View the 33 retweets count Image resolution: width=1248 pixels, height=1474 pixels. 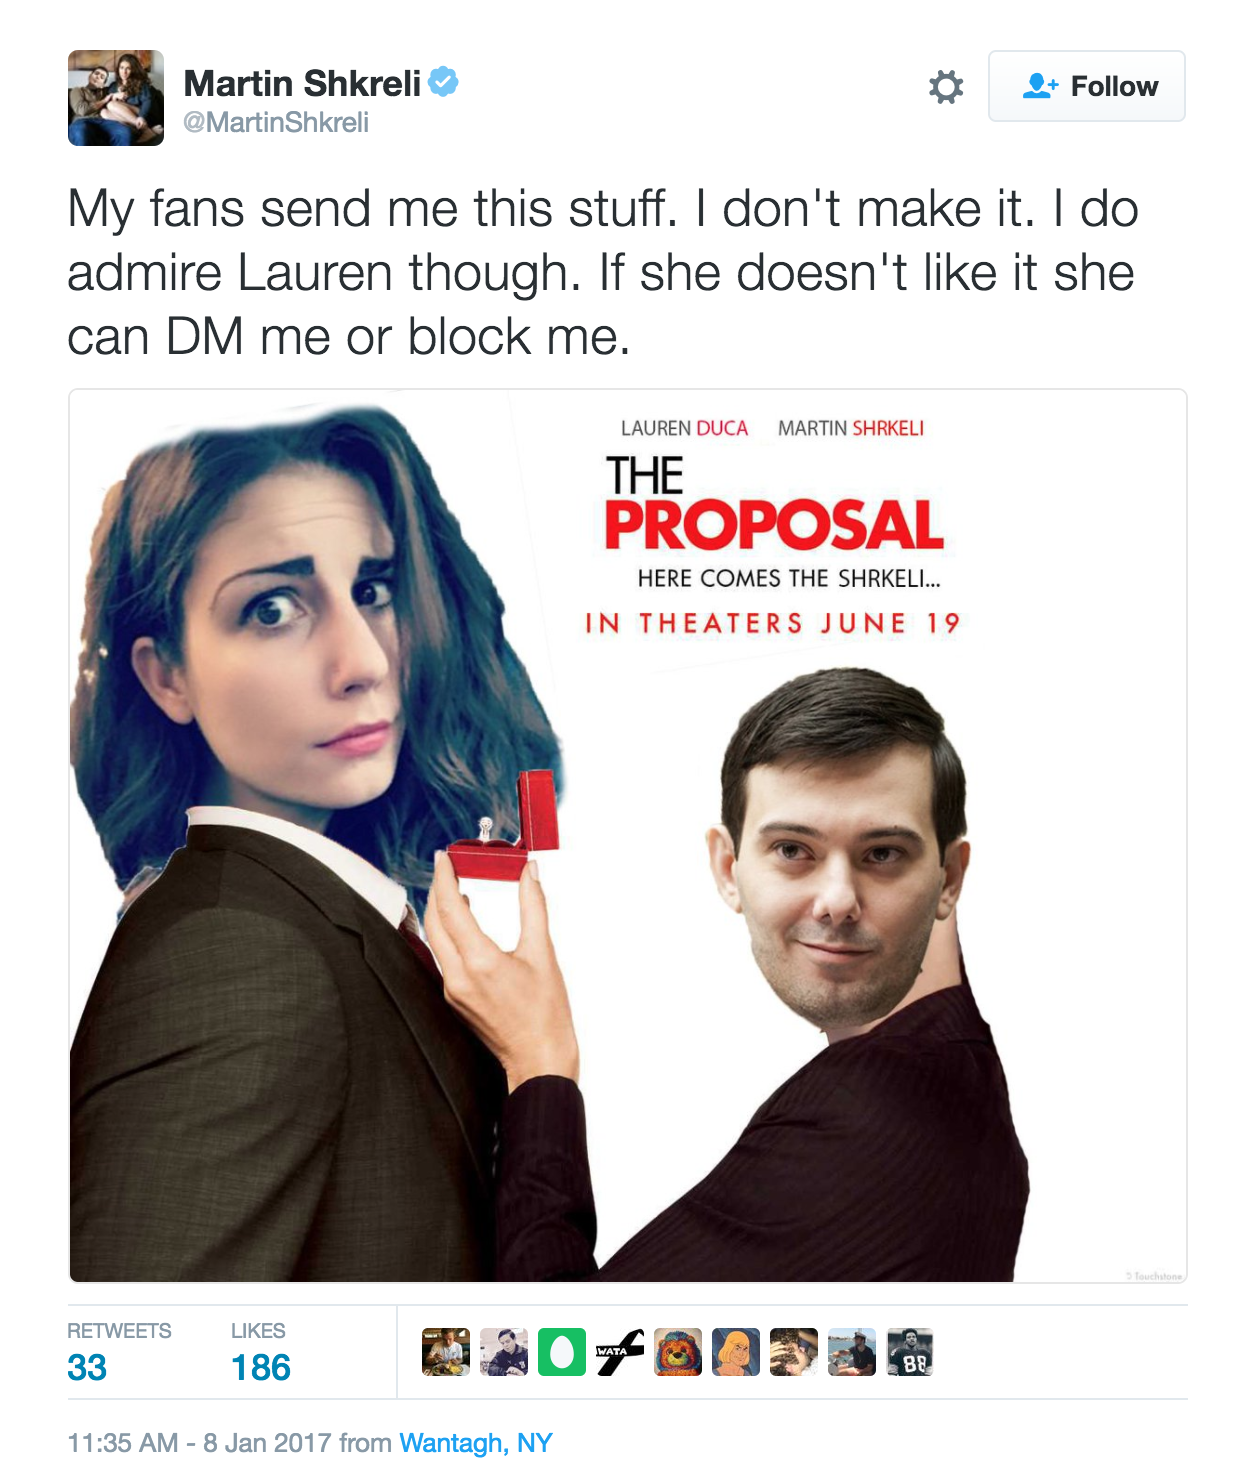[x=87, y=1367]
